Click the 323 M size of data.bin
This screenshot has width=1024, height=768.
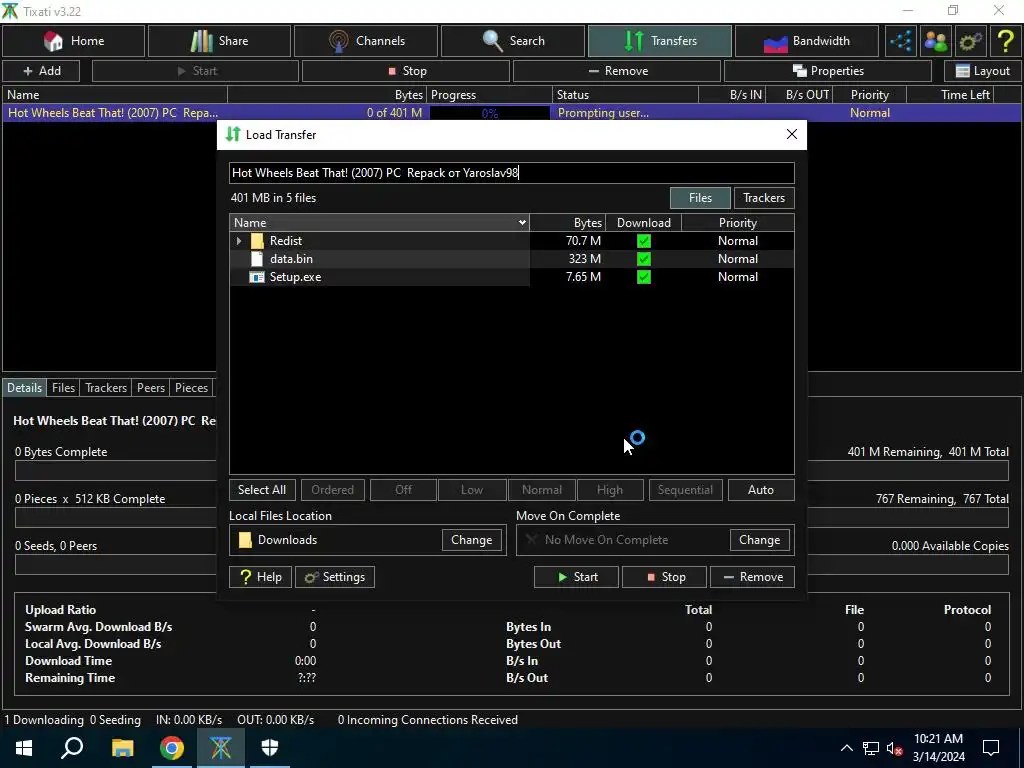[x=584, y=259]
